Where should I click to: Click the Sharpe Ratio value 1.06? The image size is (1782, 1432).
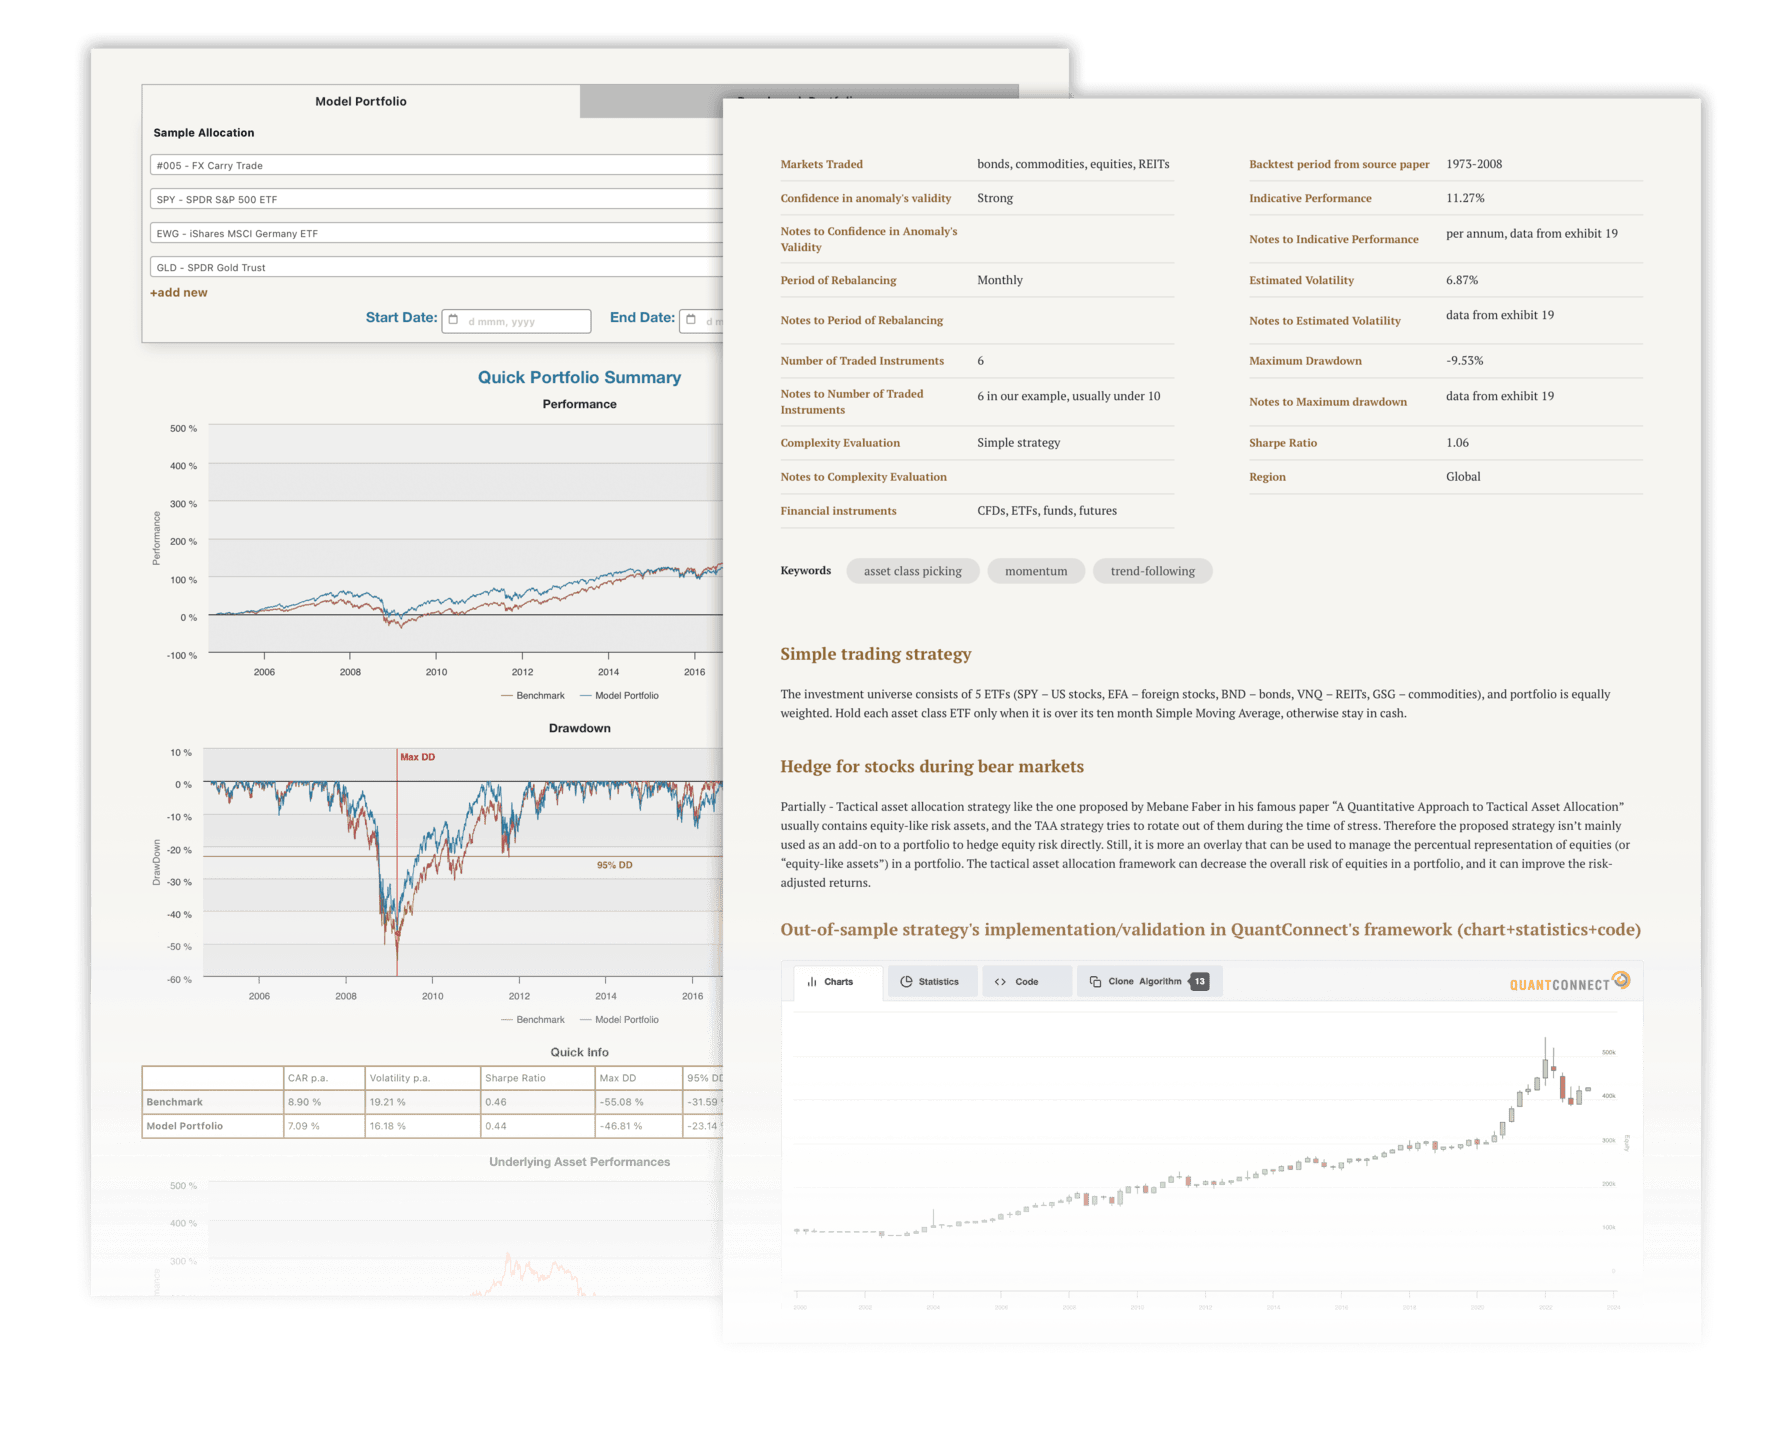[x=1457, y=442]
